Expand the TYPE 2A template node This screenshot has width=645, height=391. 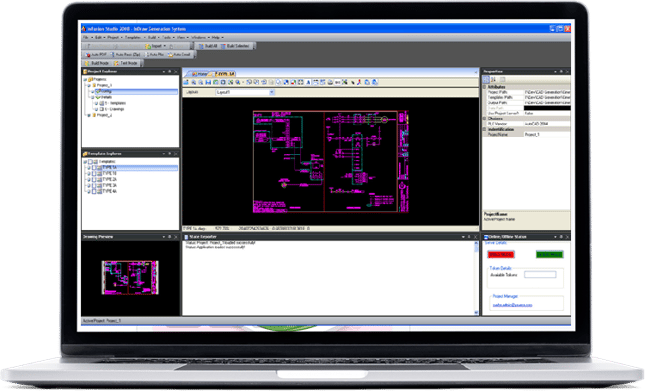click(88, 180)
